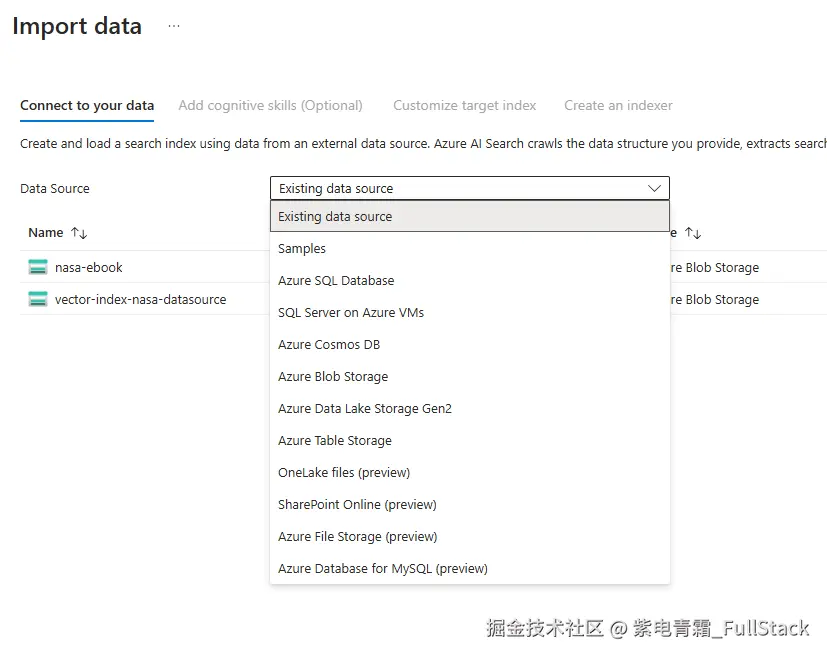Pick Azure Data Lake Storage Gen2
The width and height of the screenshot is (827, 657).
click(x=365, y=408)
